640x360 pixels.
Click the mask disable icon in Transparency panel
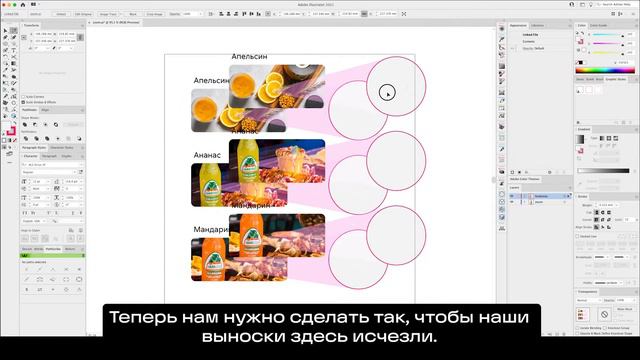coord(604,314)
